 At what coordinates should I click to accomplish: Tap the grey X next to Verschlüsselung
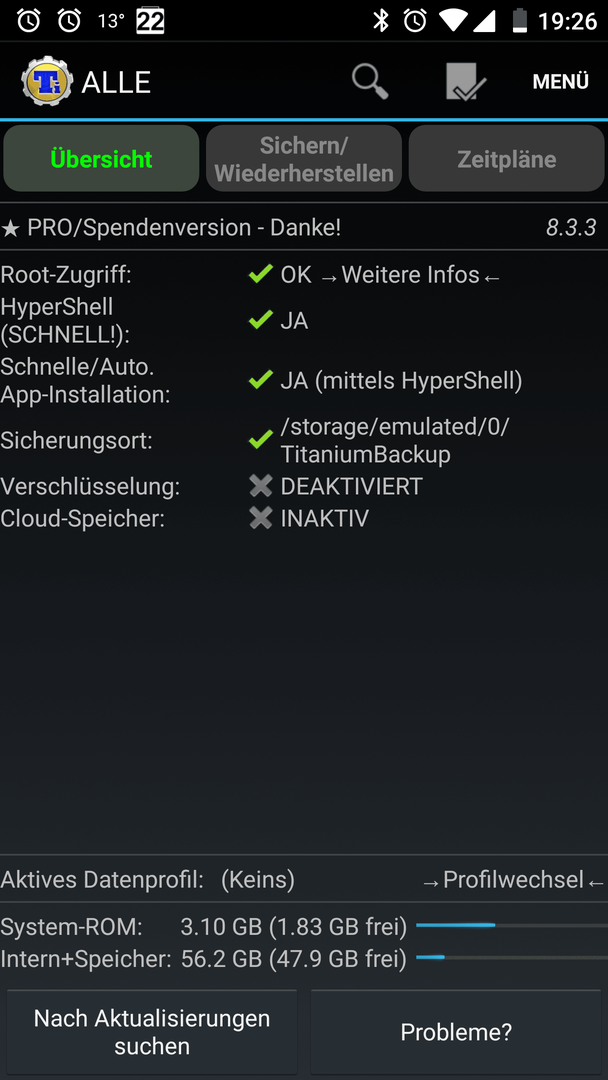[260, 486]
